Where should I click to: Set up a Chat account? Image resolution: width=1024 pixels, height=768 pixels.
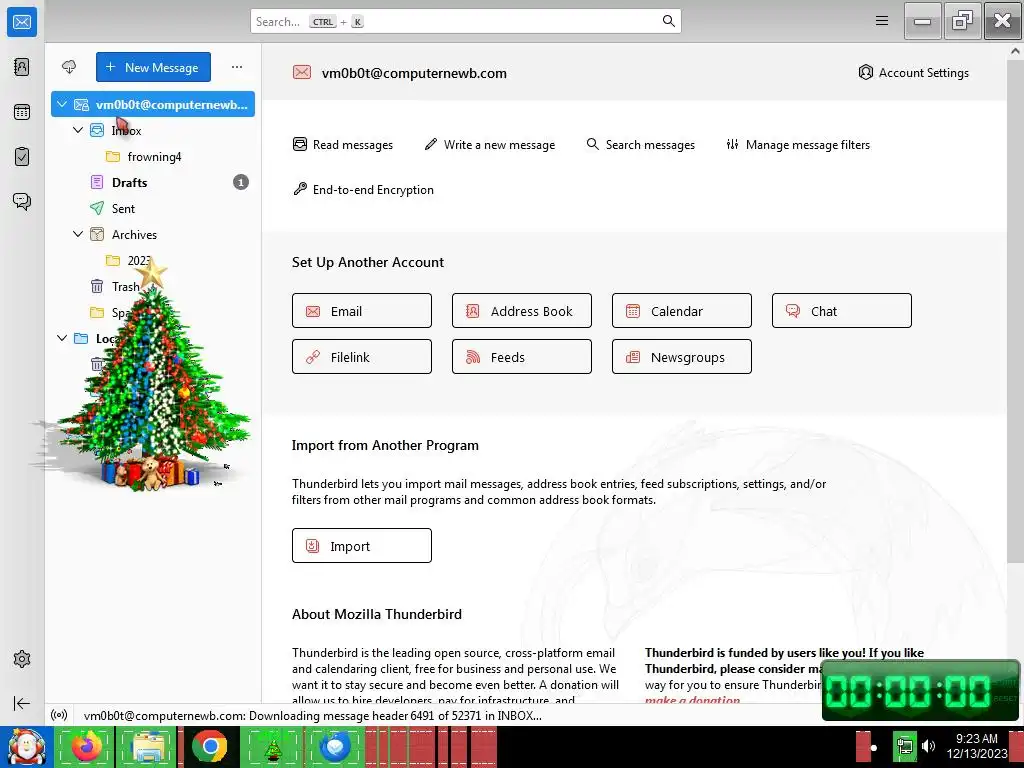842,311
